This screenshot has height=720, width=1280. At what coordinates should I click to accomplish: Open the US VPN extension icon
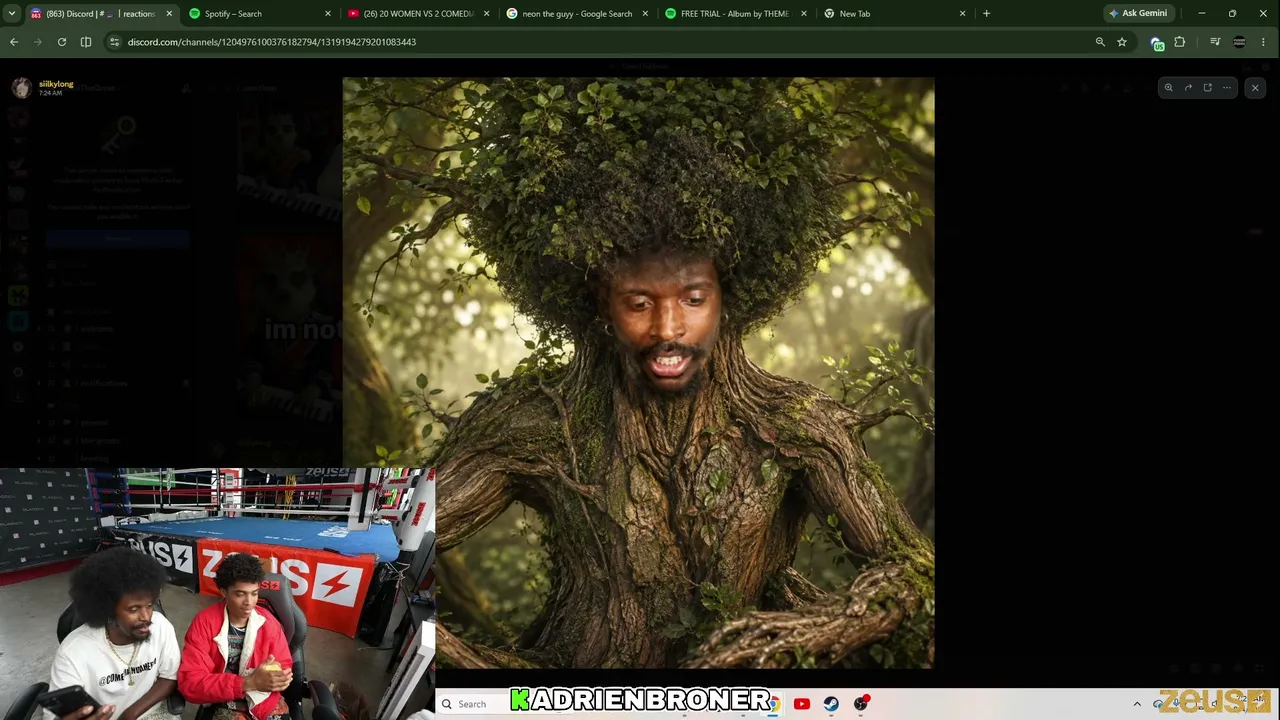click(x=1157, y=43)
